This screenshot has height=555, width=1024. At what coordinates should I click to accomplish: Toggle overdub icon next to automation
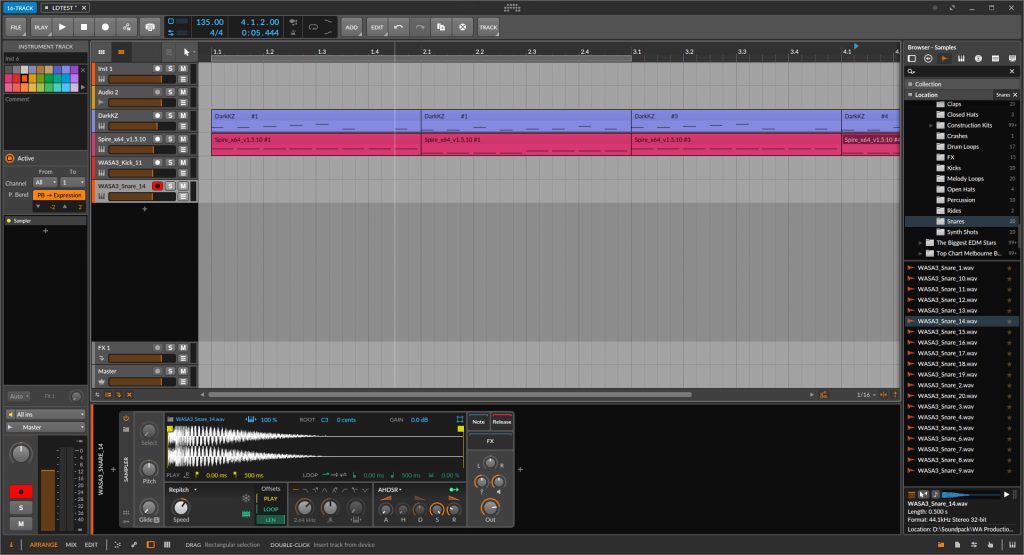coord(150,27)
